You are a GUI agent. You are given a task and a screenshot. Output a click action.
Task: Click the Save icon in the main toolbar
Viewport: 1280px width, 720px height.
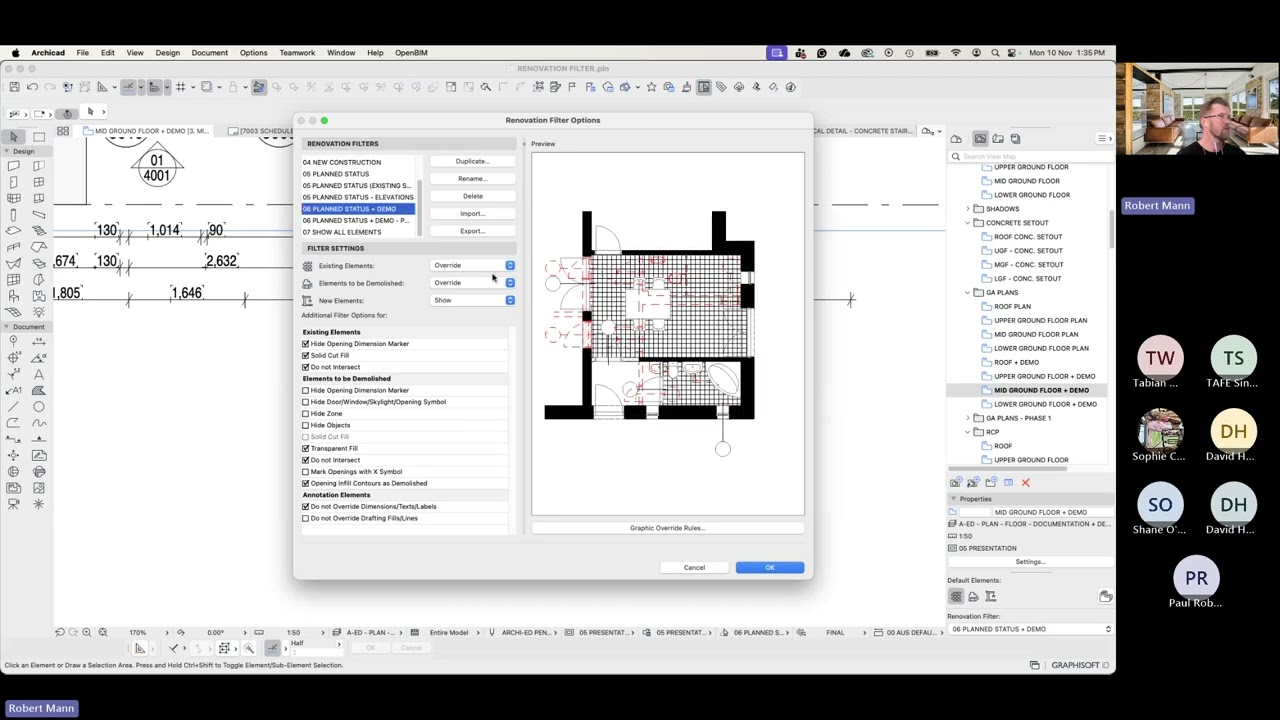[14, 87]
